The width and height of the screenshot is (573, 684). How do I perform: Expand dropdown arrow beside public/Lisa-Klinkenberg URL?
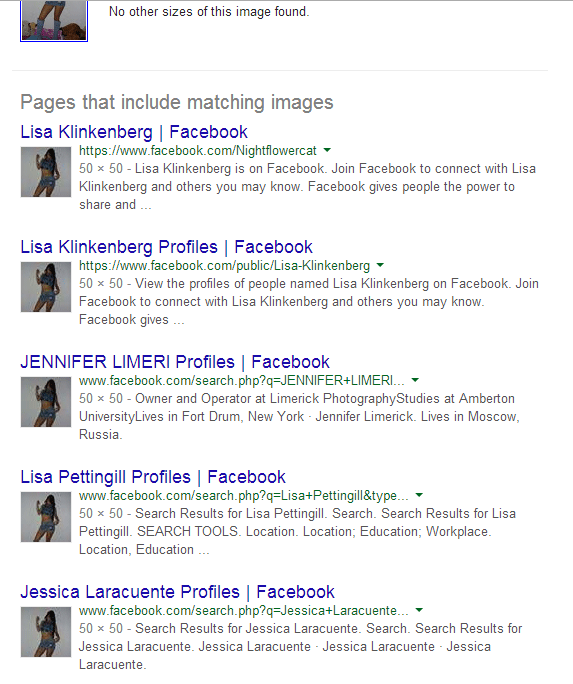click(380, 265)
